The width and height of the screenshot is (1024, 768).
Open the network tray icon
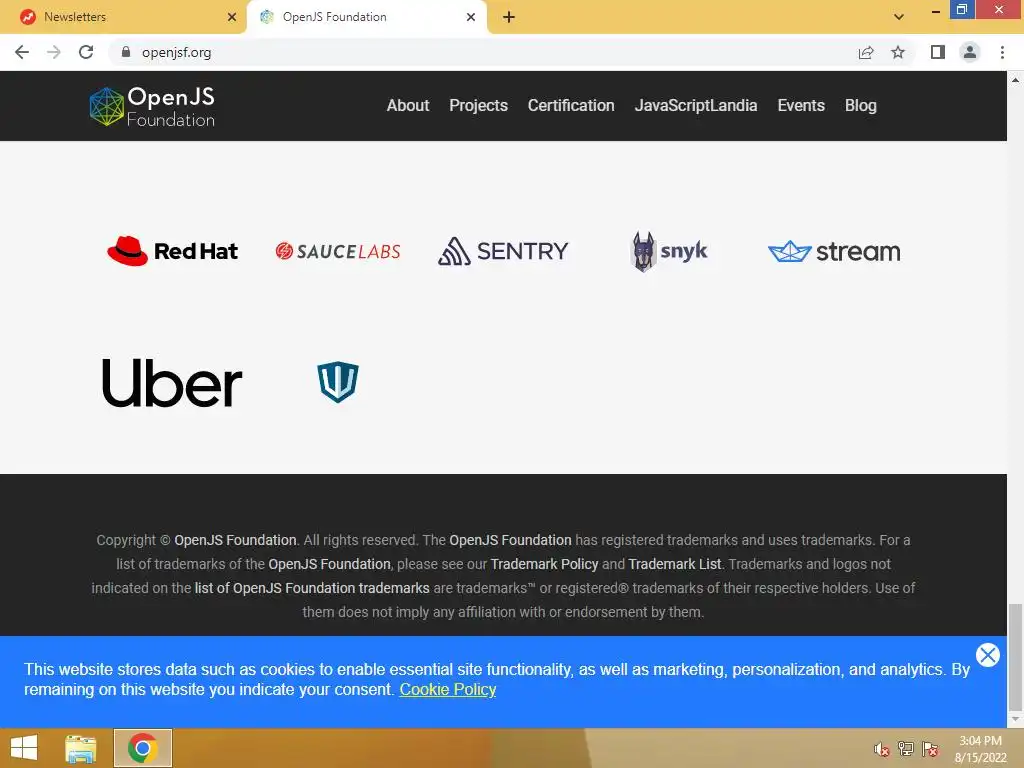tap(906, 749)
